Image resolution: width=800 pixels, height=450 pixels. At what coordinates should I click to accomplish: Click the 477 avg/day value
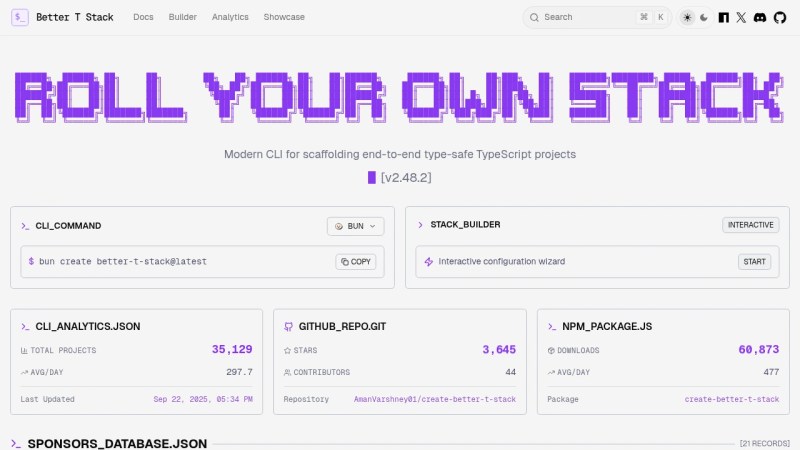pyautogui.click(x=771, y=372)
